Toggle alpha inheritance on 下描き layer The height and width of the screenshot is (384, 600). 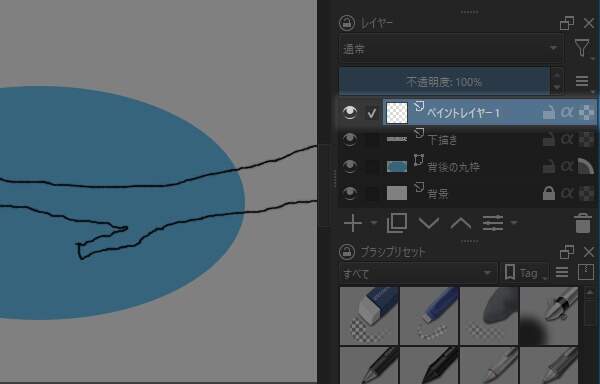(567, 140)
